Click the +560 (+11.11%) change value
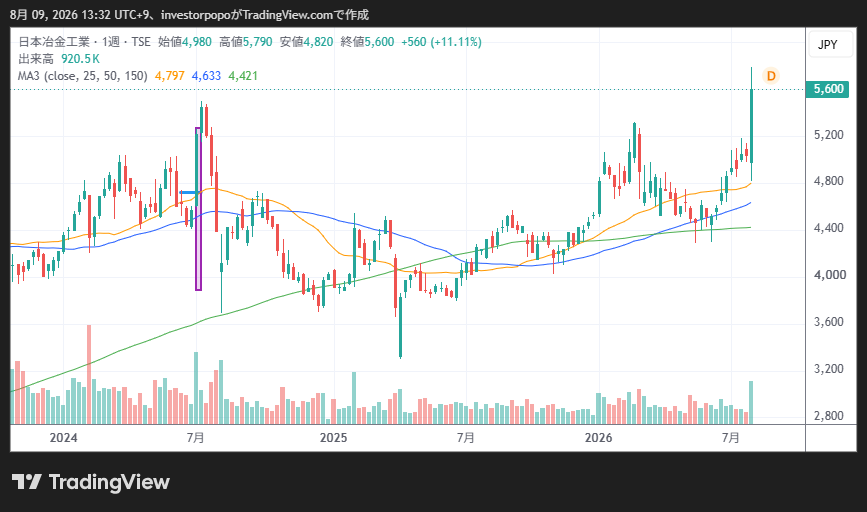 coord(441,42)
